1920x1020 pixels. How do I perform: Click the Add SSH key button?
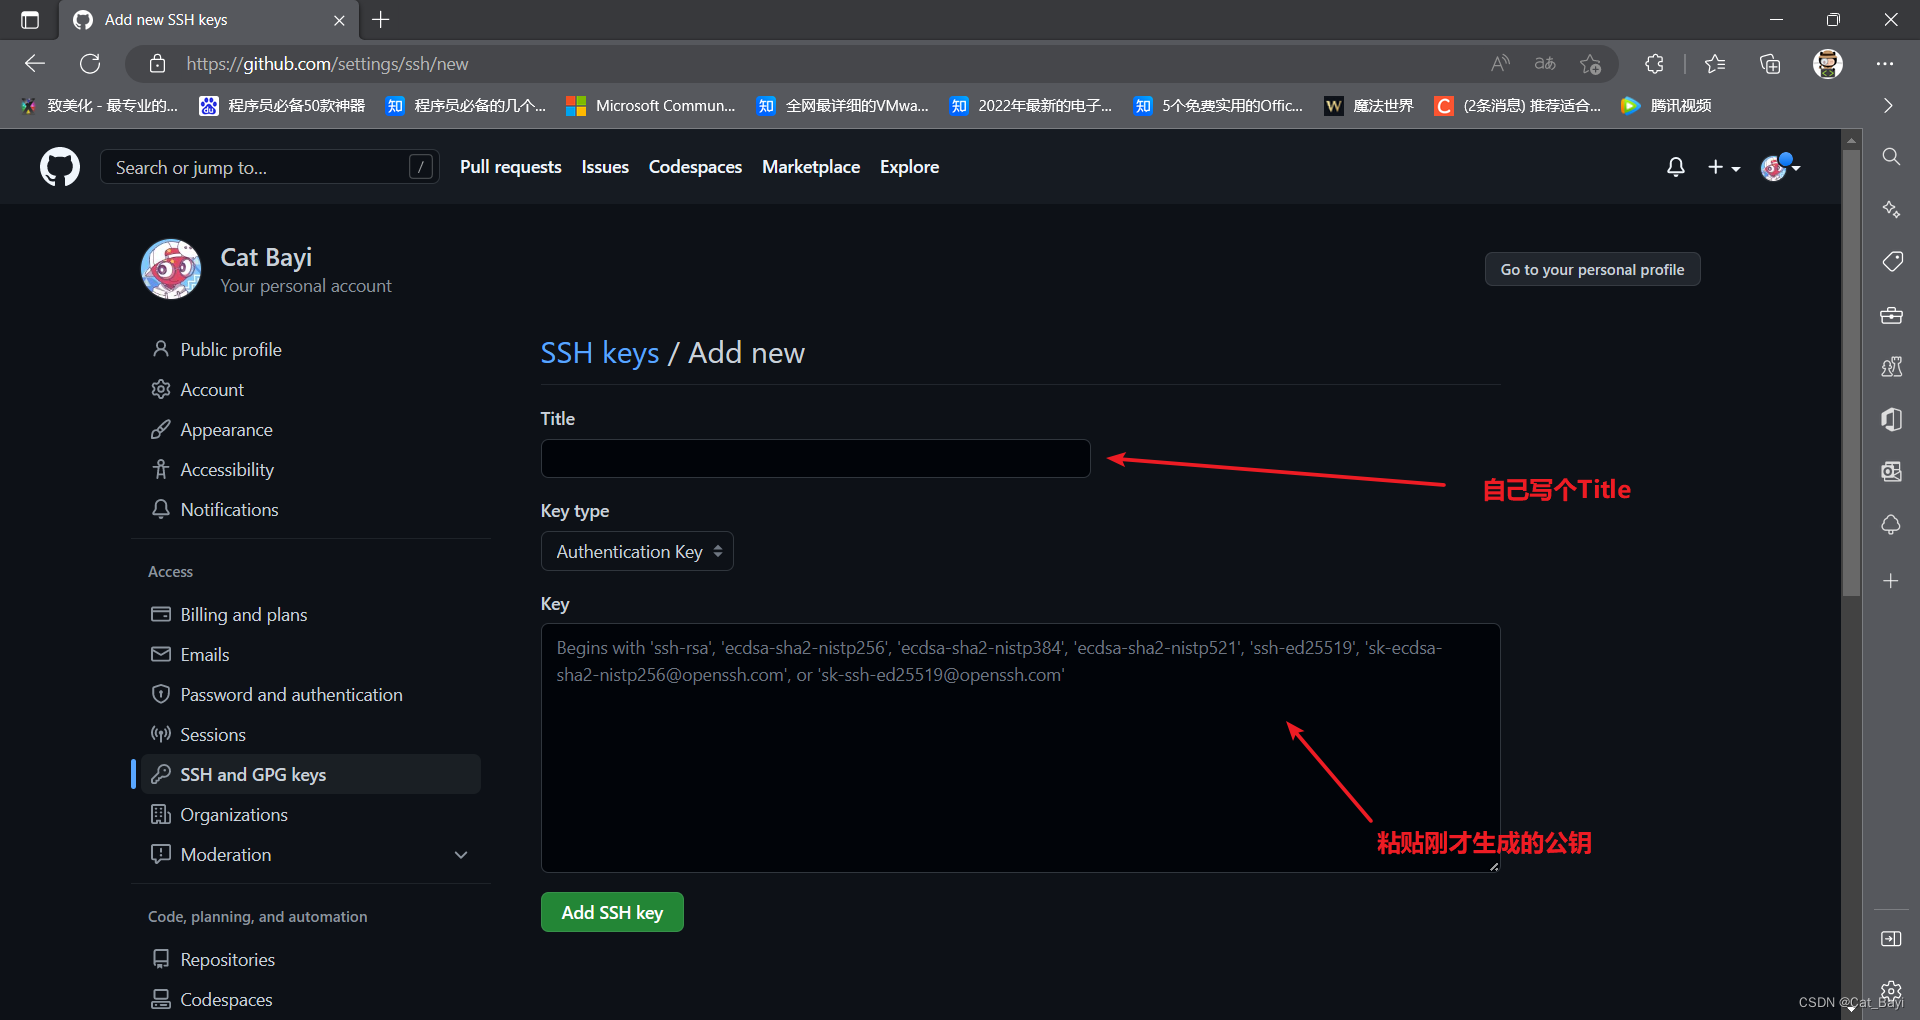612,912
